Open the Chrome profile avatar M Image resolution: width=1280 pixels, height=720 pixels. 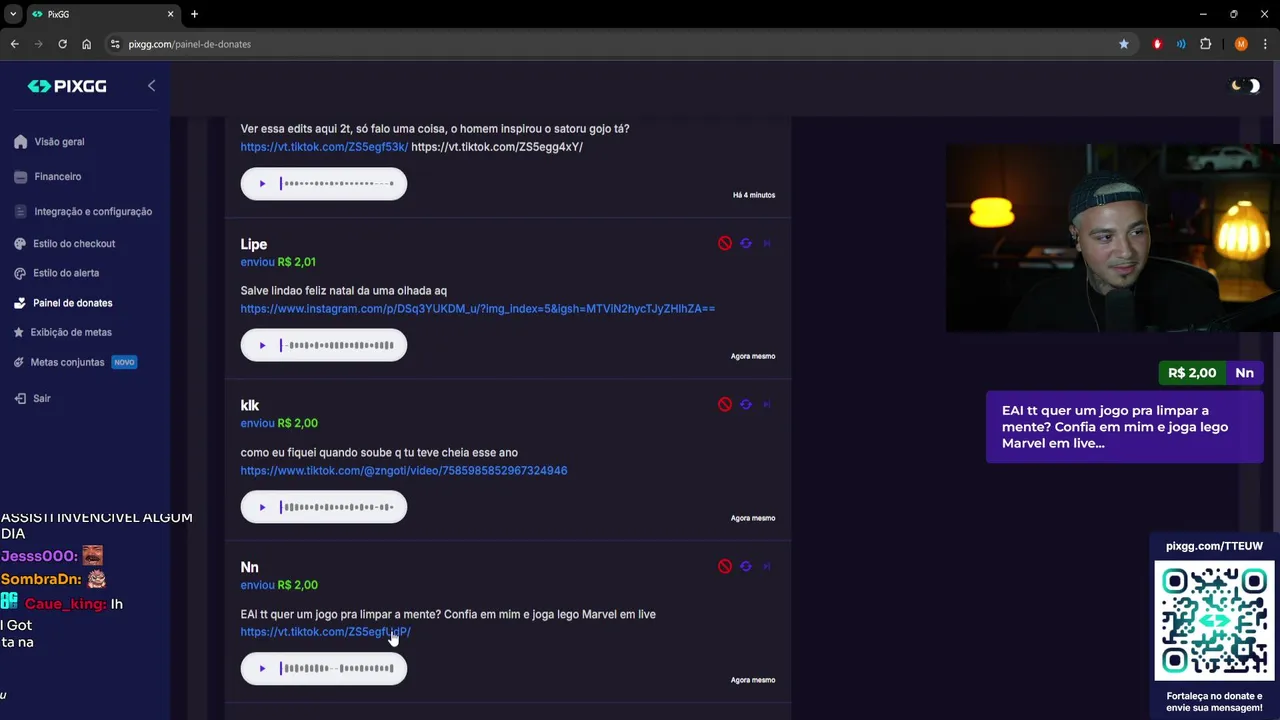[1241, 44]
